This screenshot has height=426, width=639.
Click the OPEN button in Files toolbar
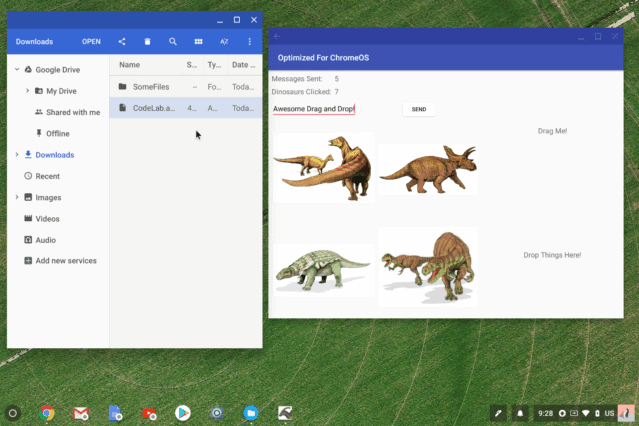(x=91, y=42)
